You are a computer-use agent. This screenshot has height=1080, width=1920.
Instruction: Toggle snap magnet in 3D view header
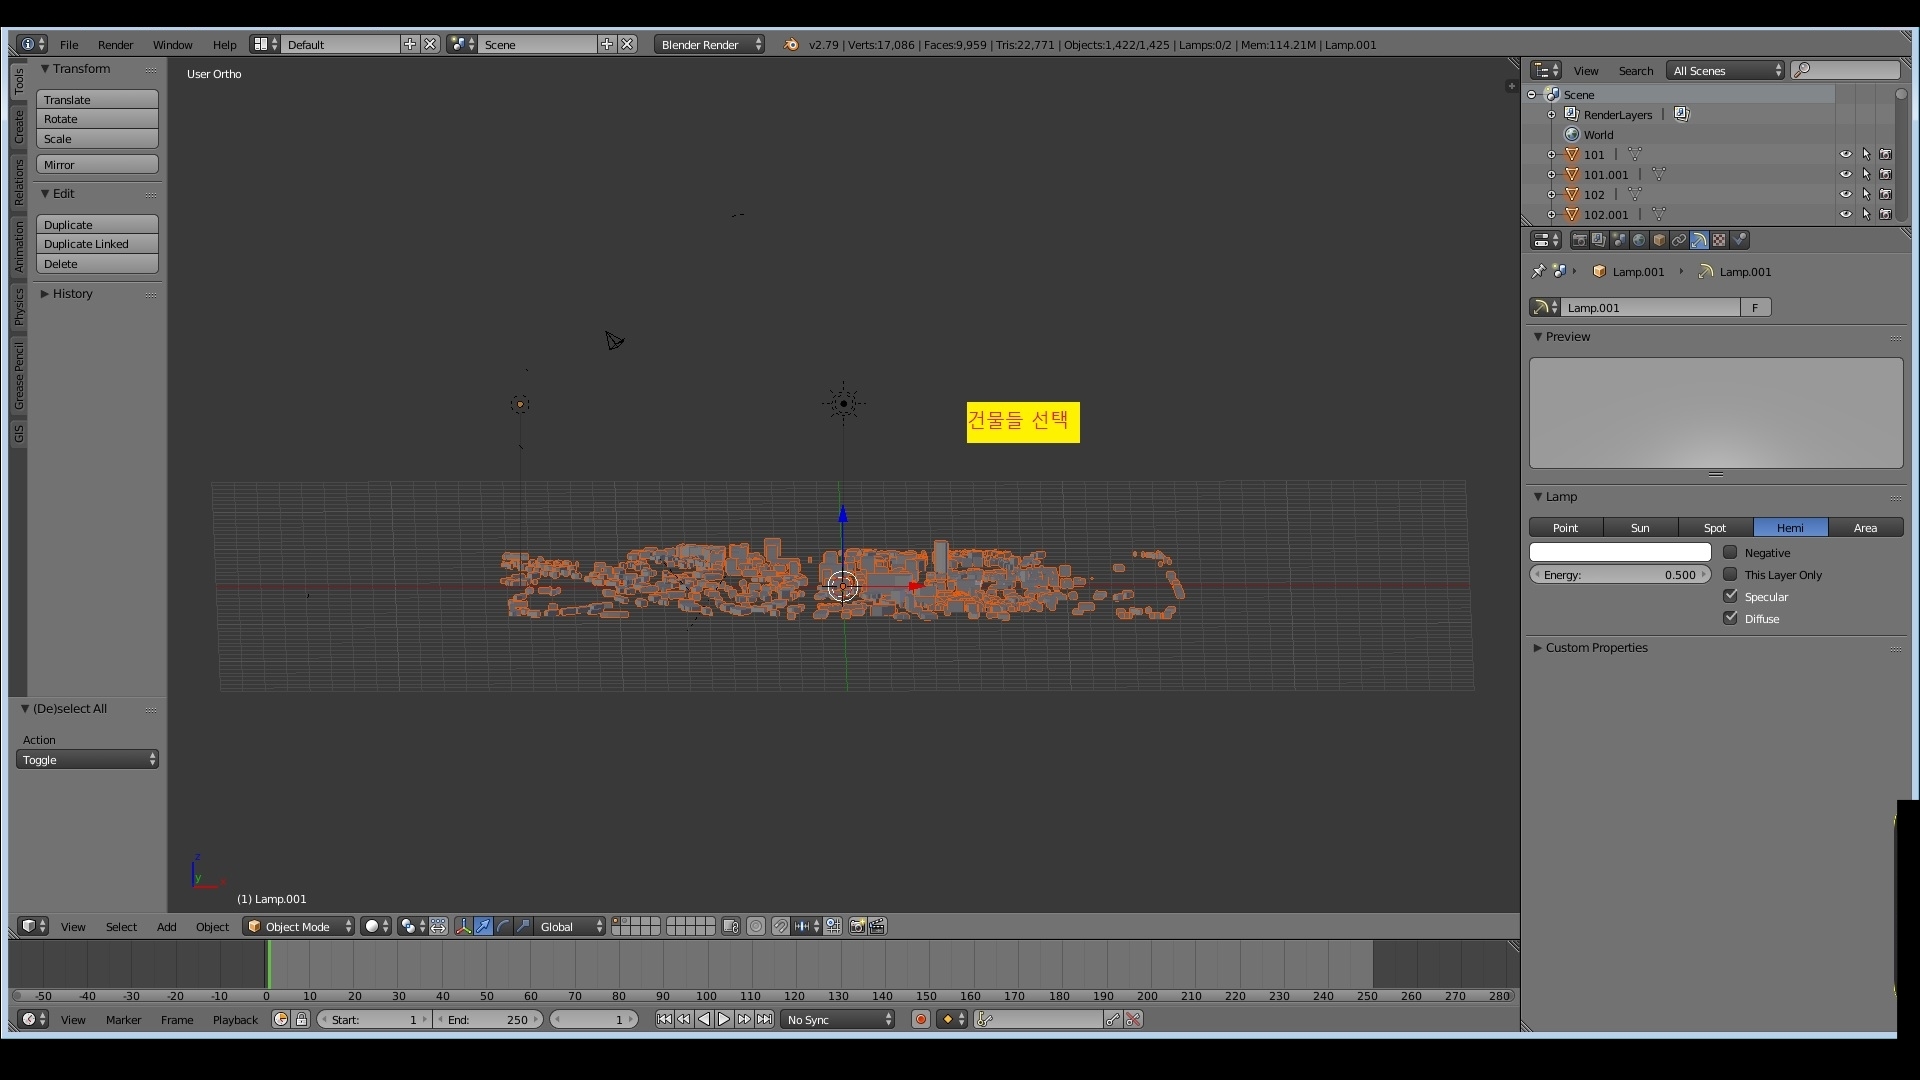(x=780, y=927)
